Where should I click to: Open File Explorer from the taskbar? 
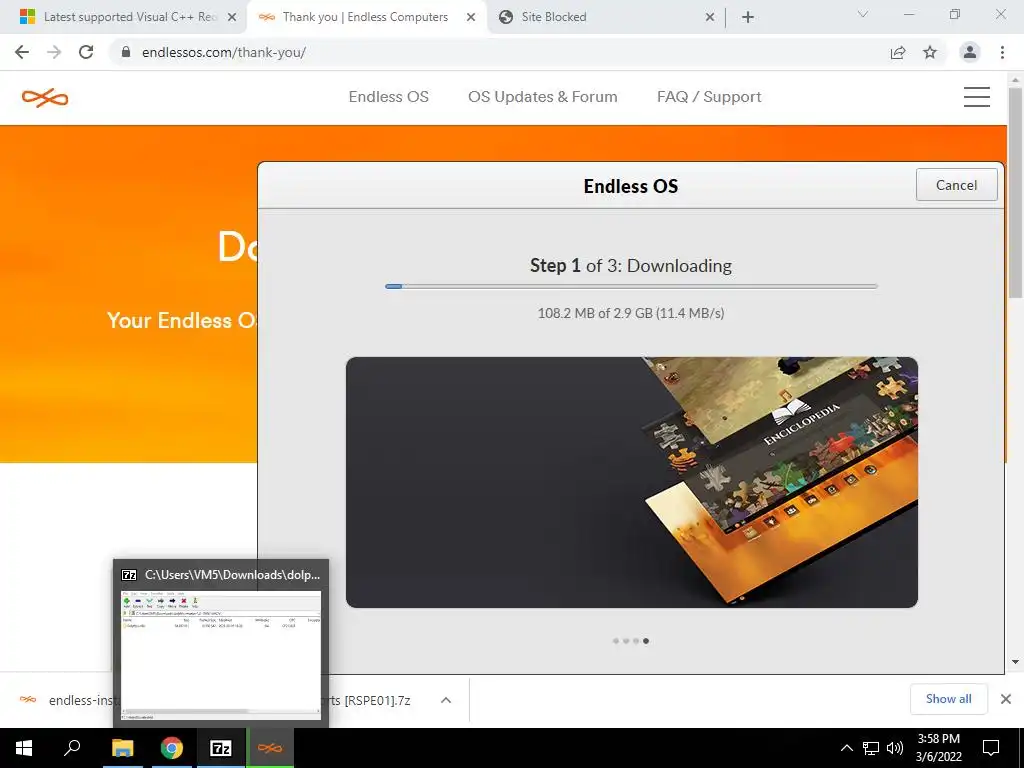[x=122, y=748]
